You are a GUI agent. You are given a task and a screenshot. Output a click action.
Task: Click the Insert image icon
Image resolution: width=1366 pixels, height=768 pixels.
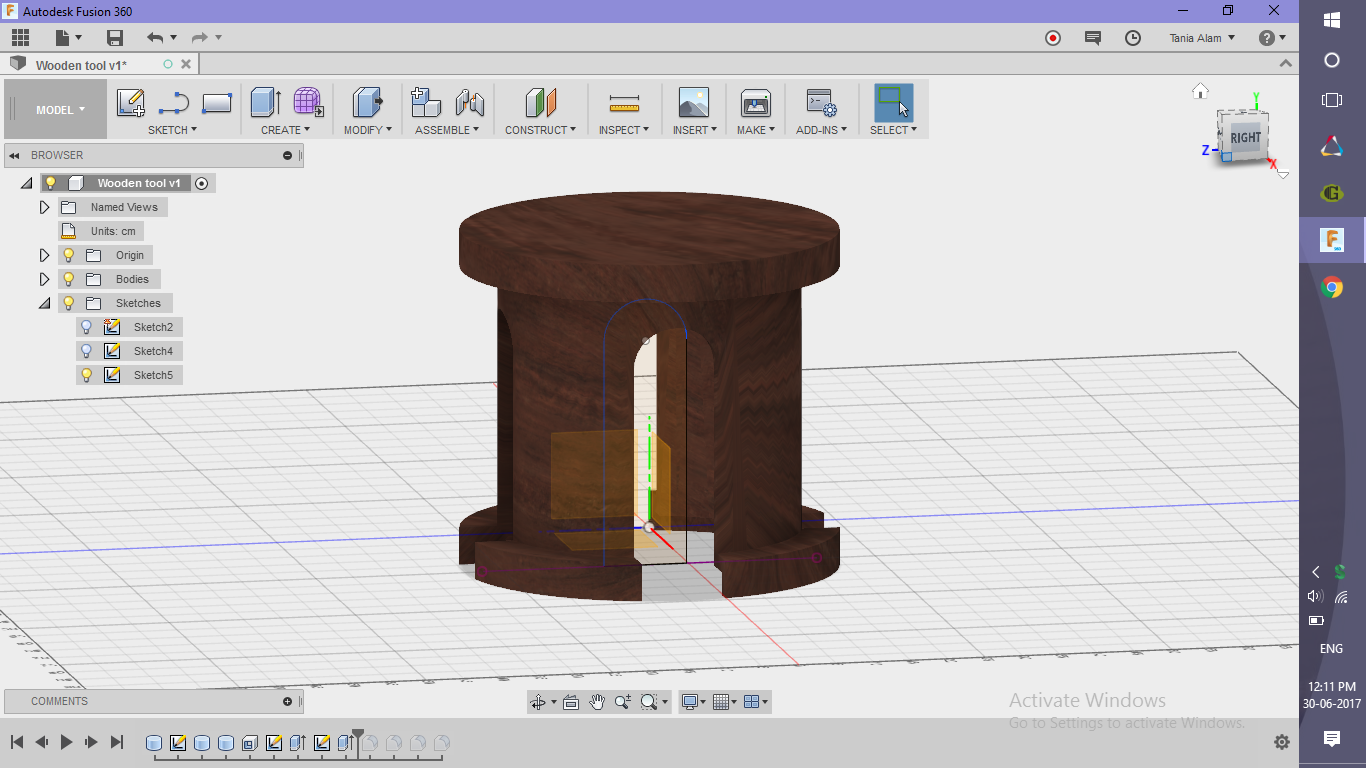tap(693, 102)
